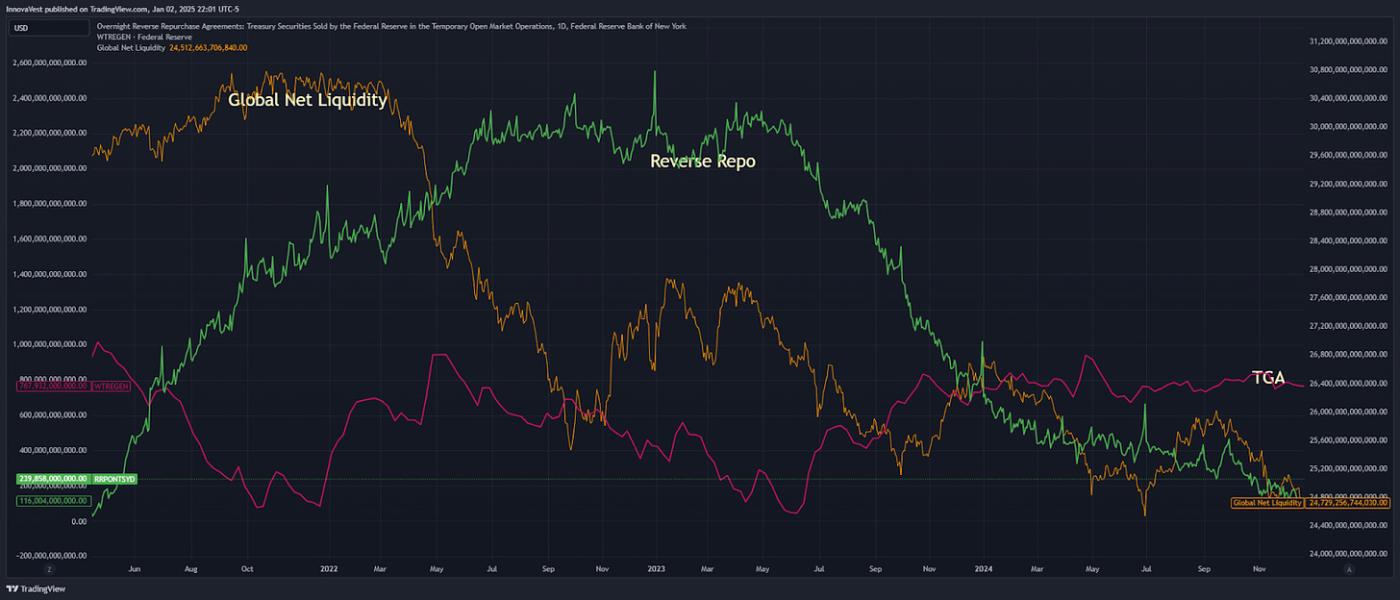The image size is (1400, 600).
Task: Open the USD currency selector
Action: click(x=21, y=29)
